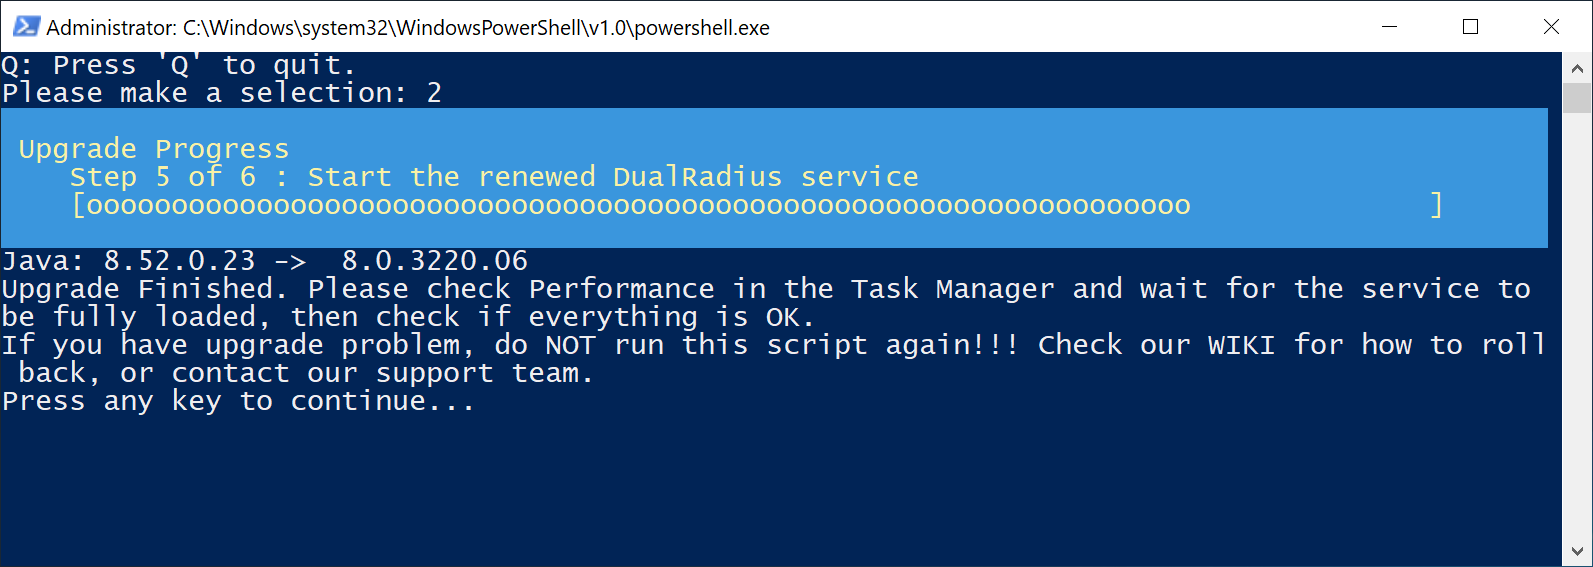
Task: Minimize the PowerShell window
Action: coord(1389,27)
